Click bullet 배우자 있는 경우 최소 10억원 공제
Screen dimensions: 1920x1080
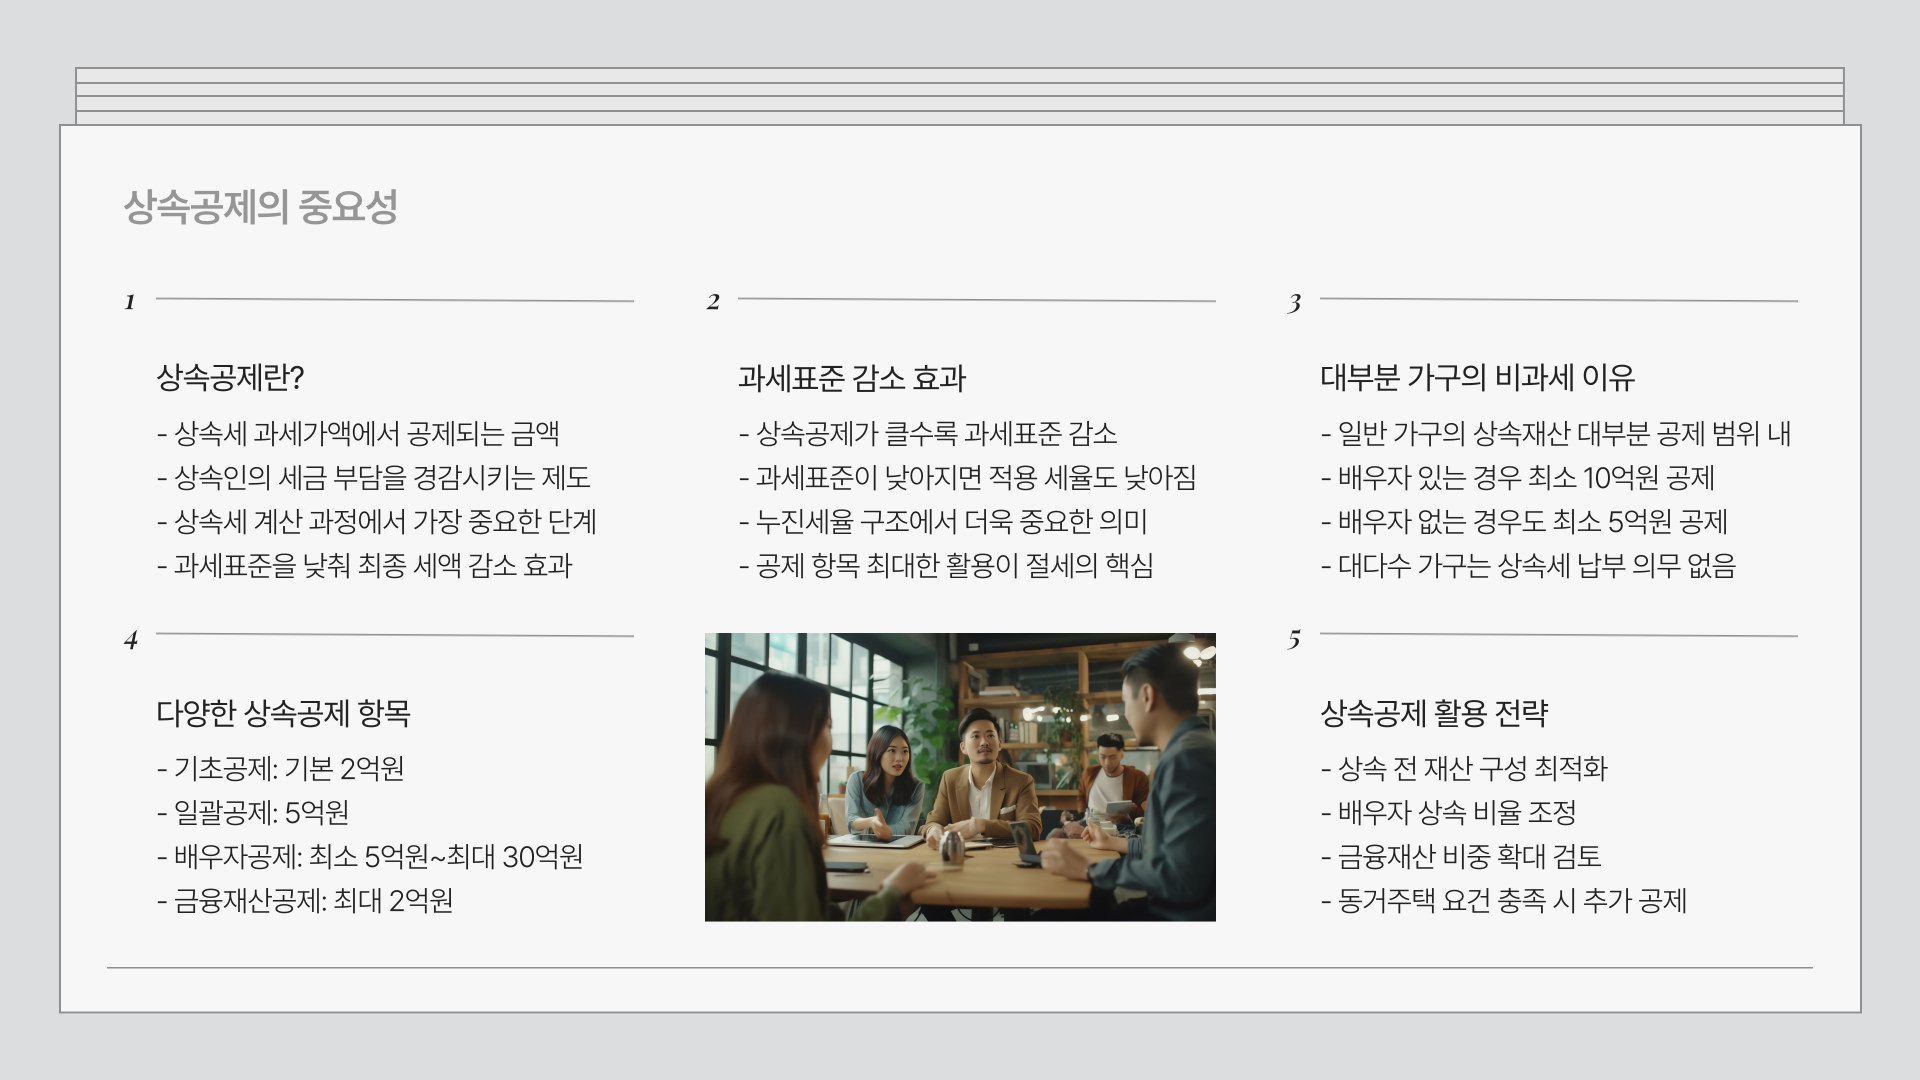(x=1517, y=477)
